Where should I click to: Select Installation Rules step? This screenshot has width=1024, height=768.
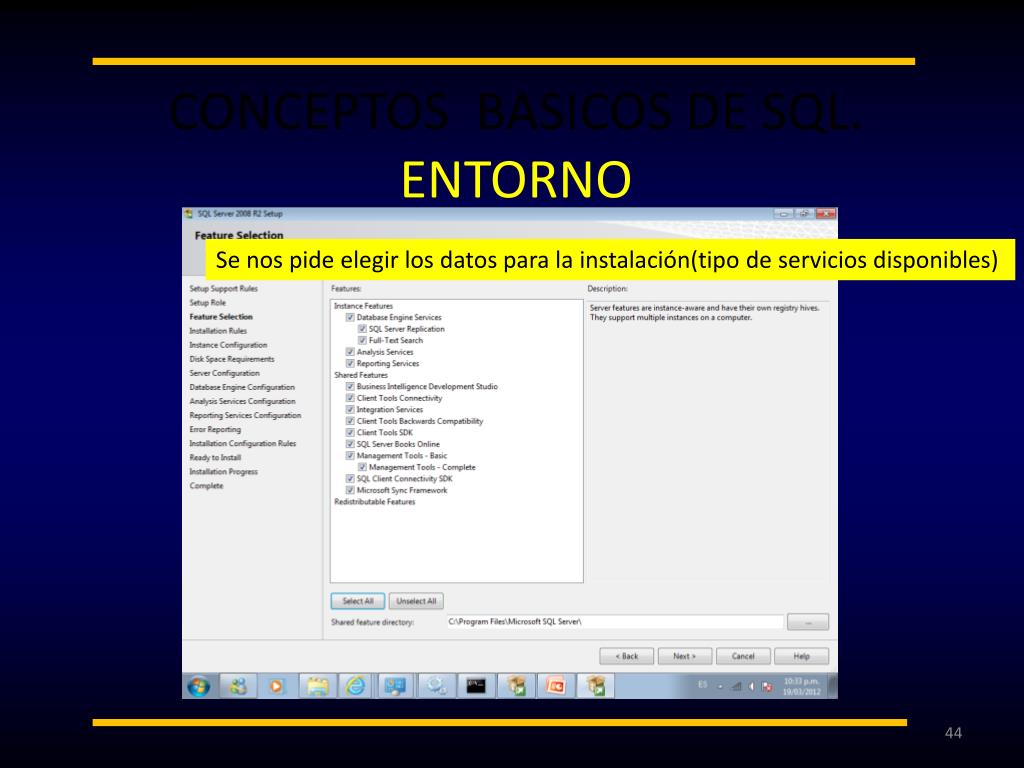[x=218, y=331]
